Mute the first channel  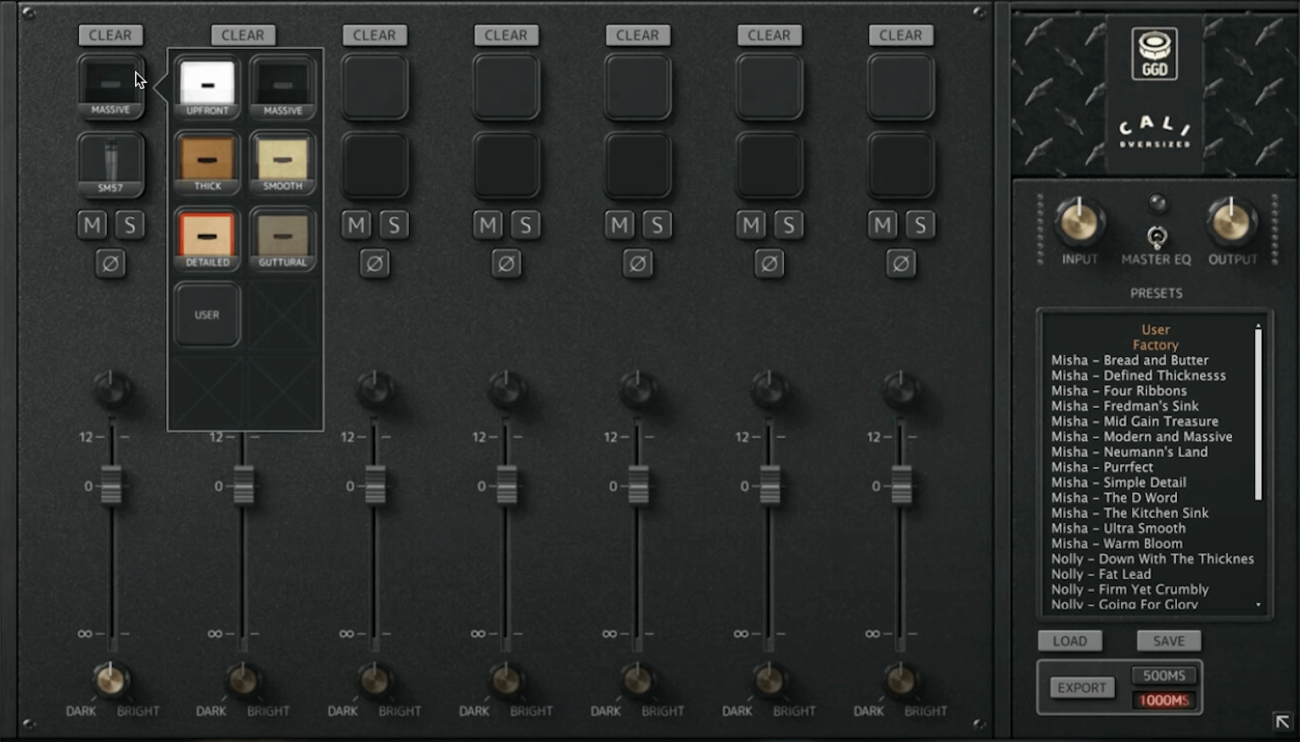[93, 225]
